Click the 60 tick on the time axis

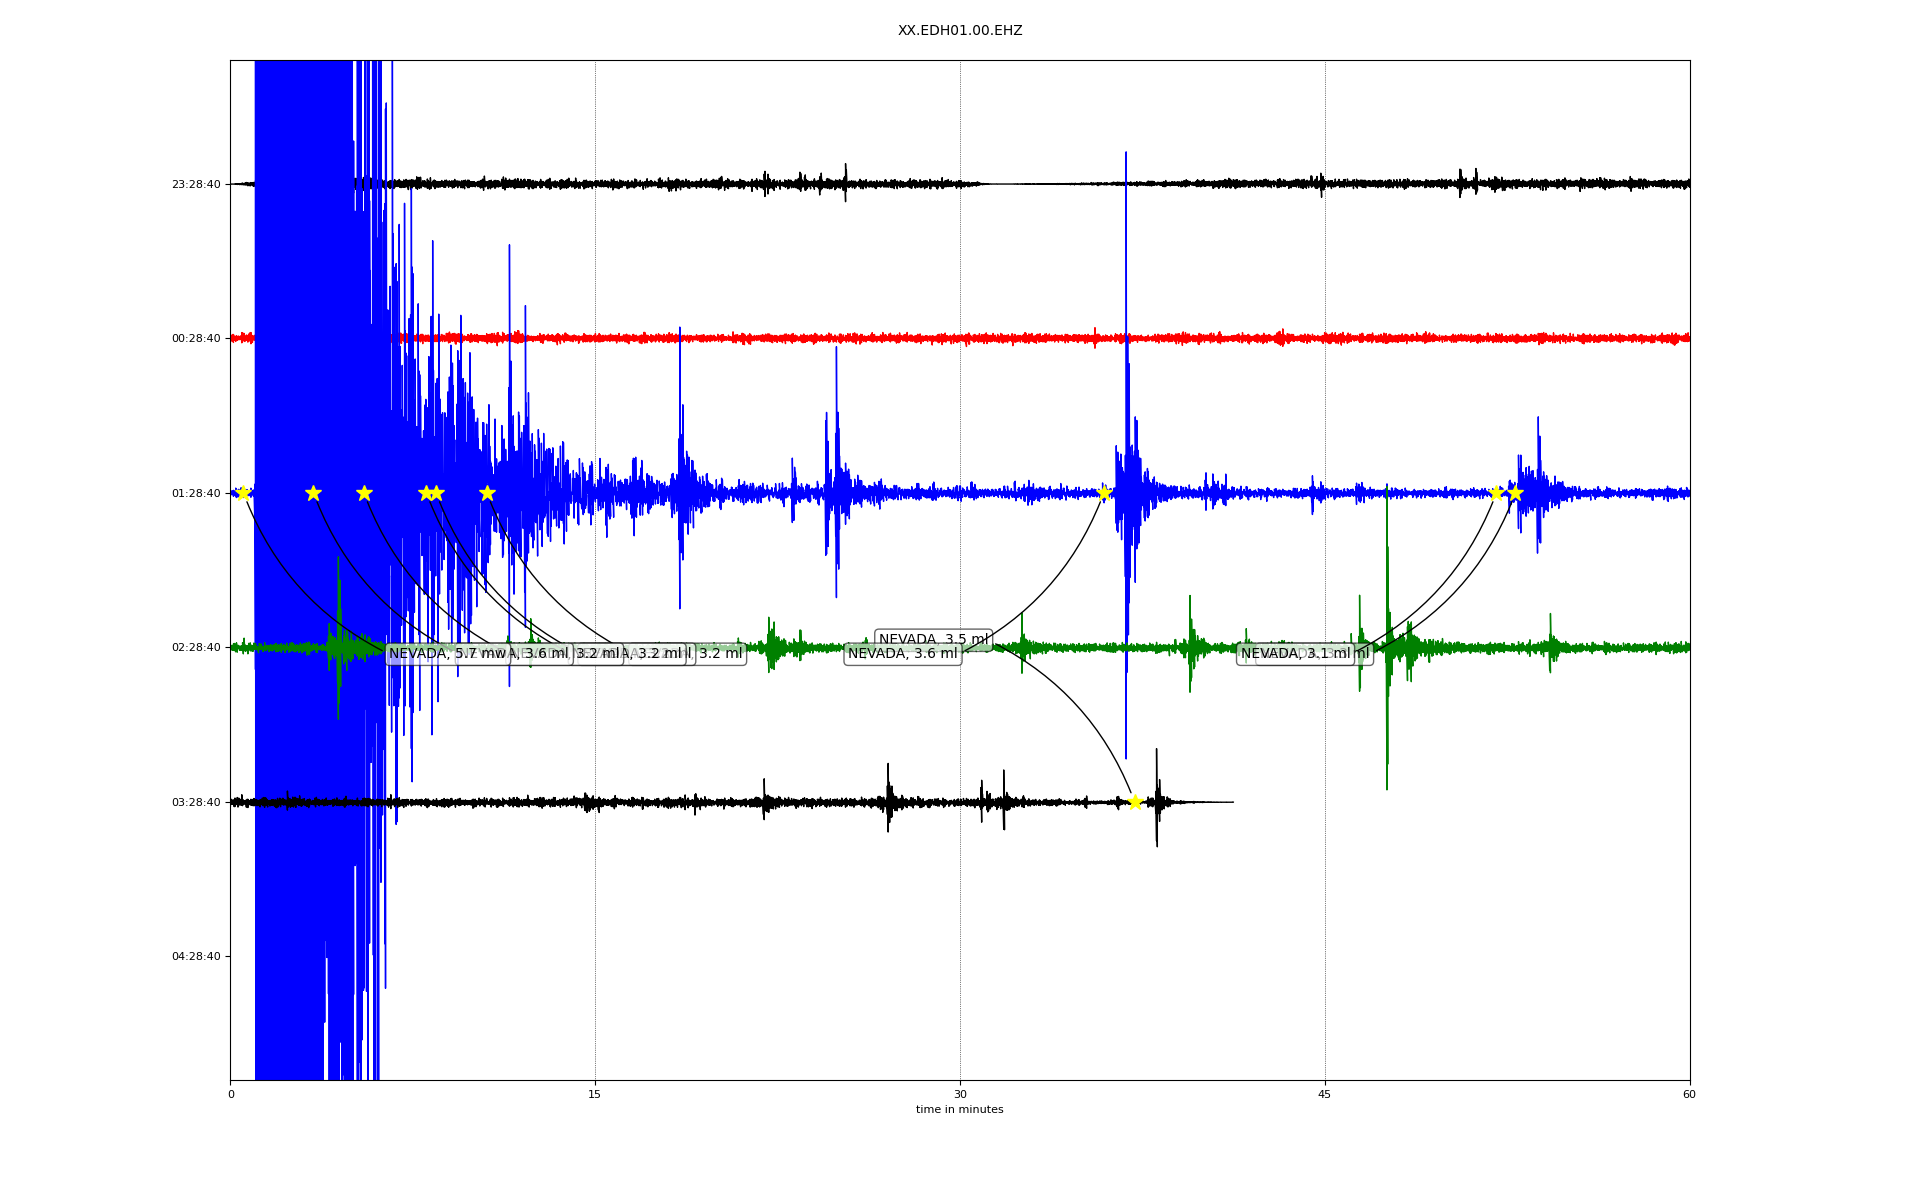pos(1689,1094)
